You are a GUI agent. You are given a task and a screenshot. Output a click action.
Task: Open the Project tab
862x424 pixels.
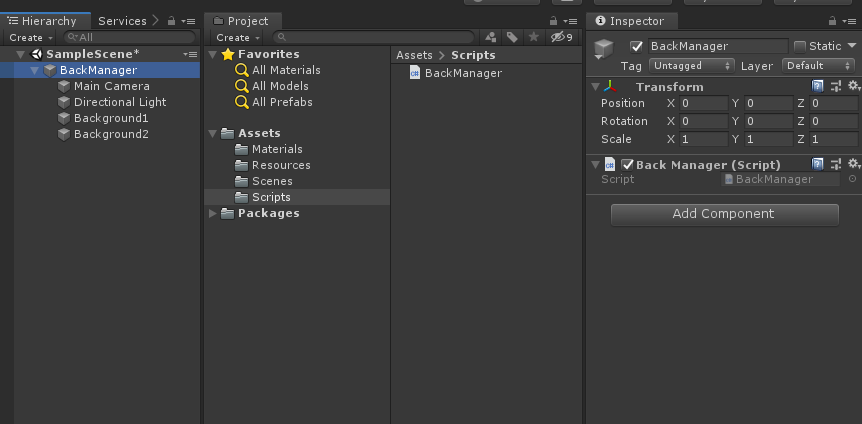242,21
